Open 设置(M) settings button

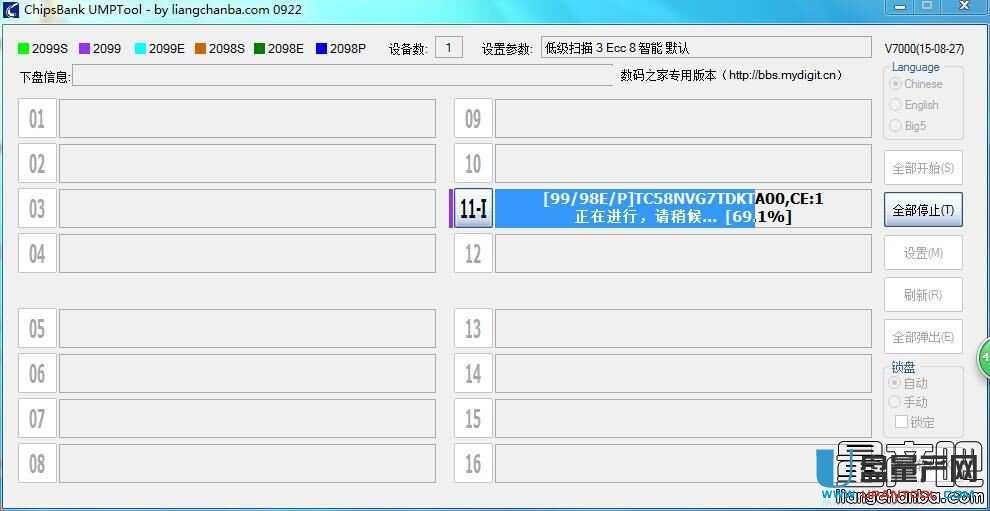click(x=923, y=253)
